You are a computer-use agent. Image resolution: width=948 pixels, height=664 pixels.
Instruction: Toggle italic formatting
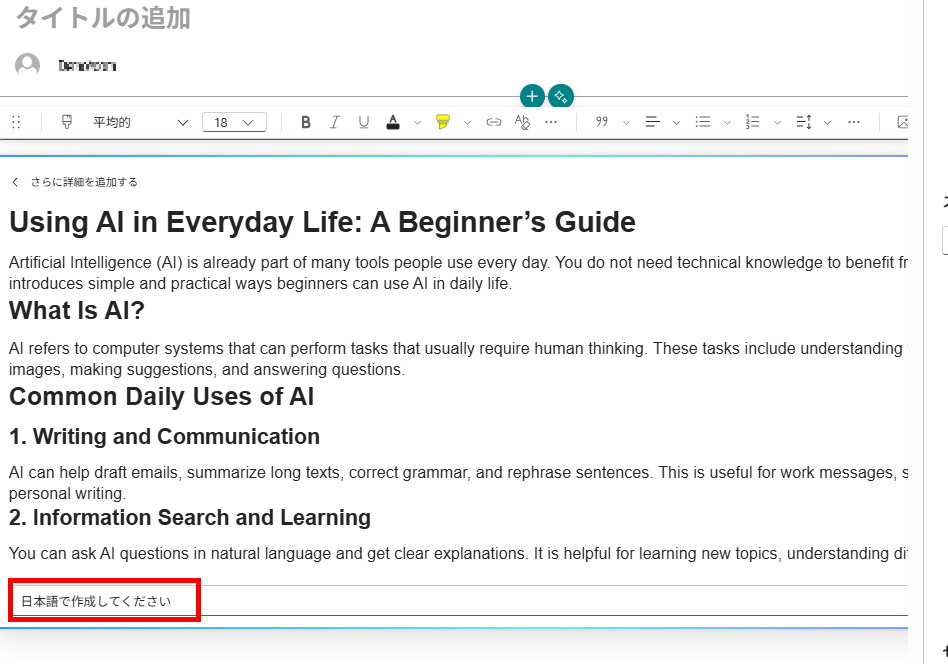click(334, 122)
